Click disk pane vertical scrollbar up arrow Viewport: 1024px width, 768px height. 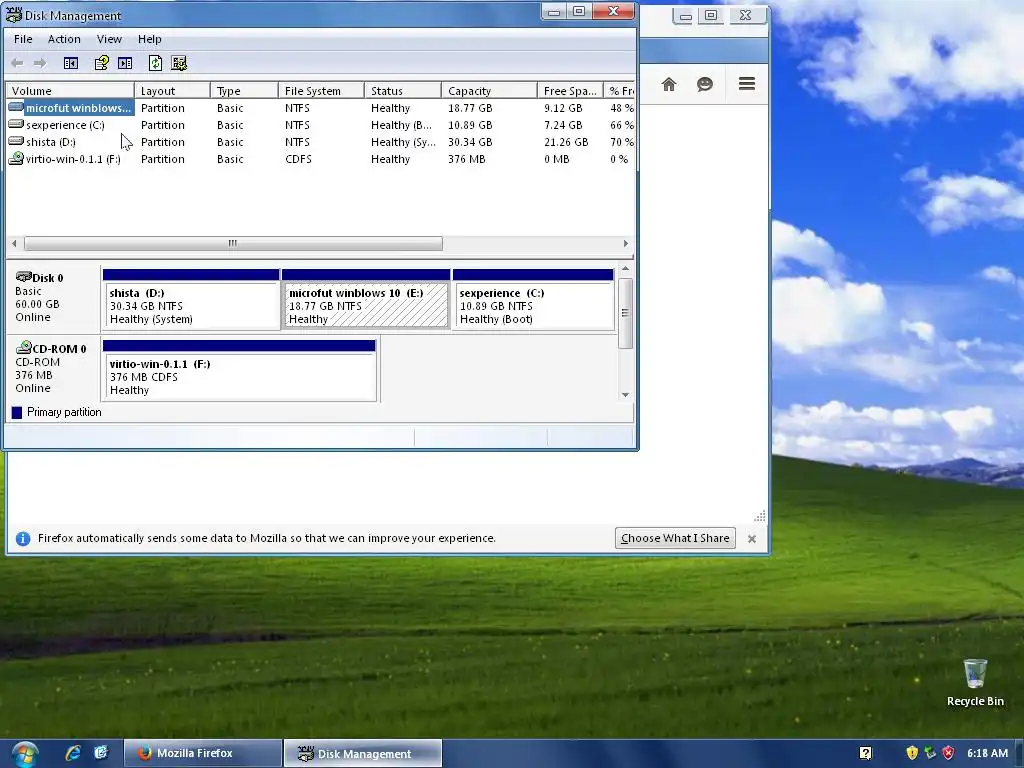coord(626,268)
